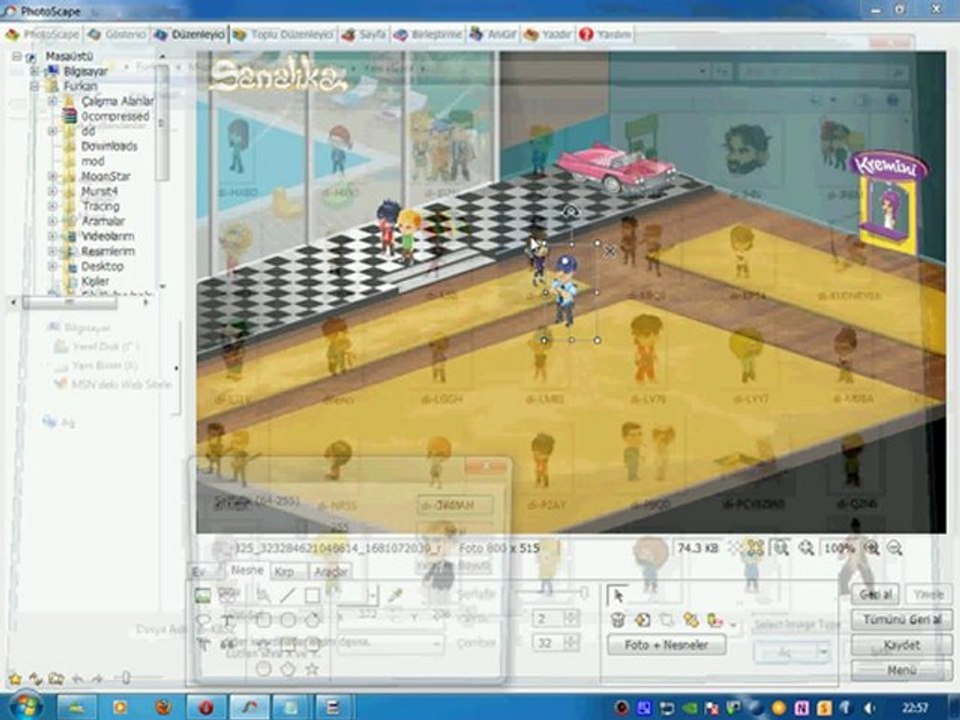Adjust the bottom-left thumbnail size slider
This screenshot has width=960, height=720.
point(126,678)
